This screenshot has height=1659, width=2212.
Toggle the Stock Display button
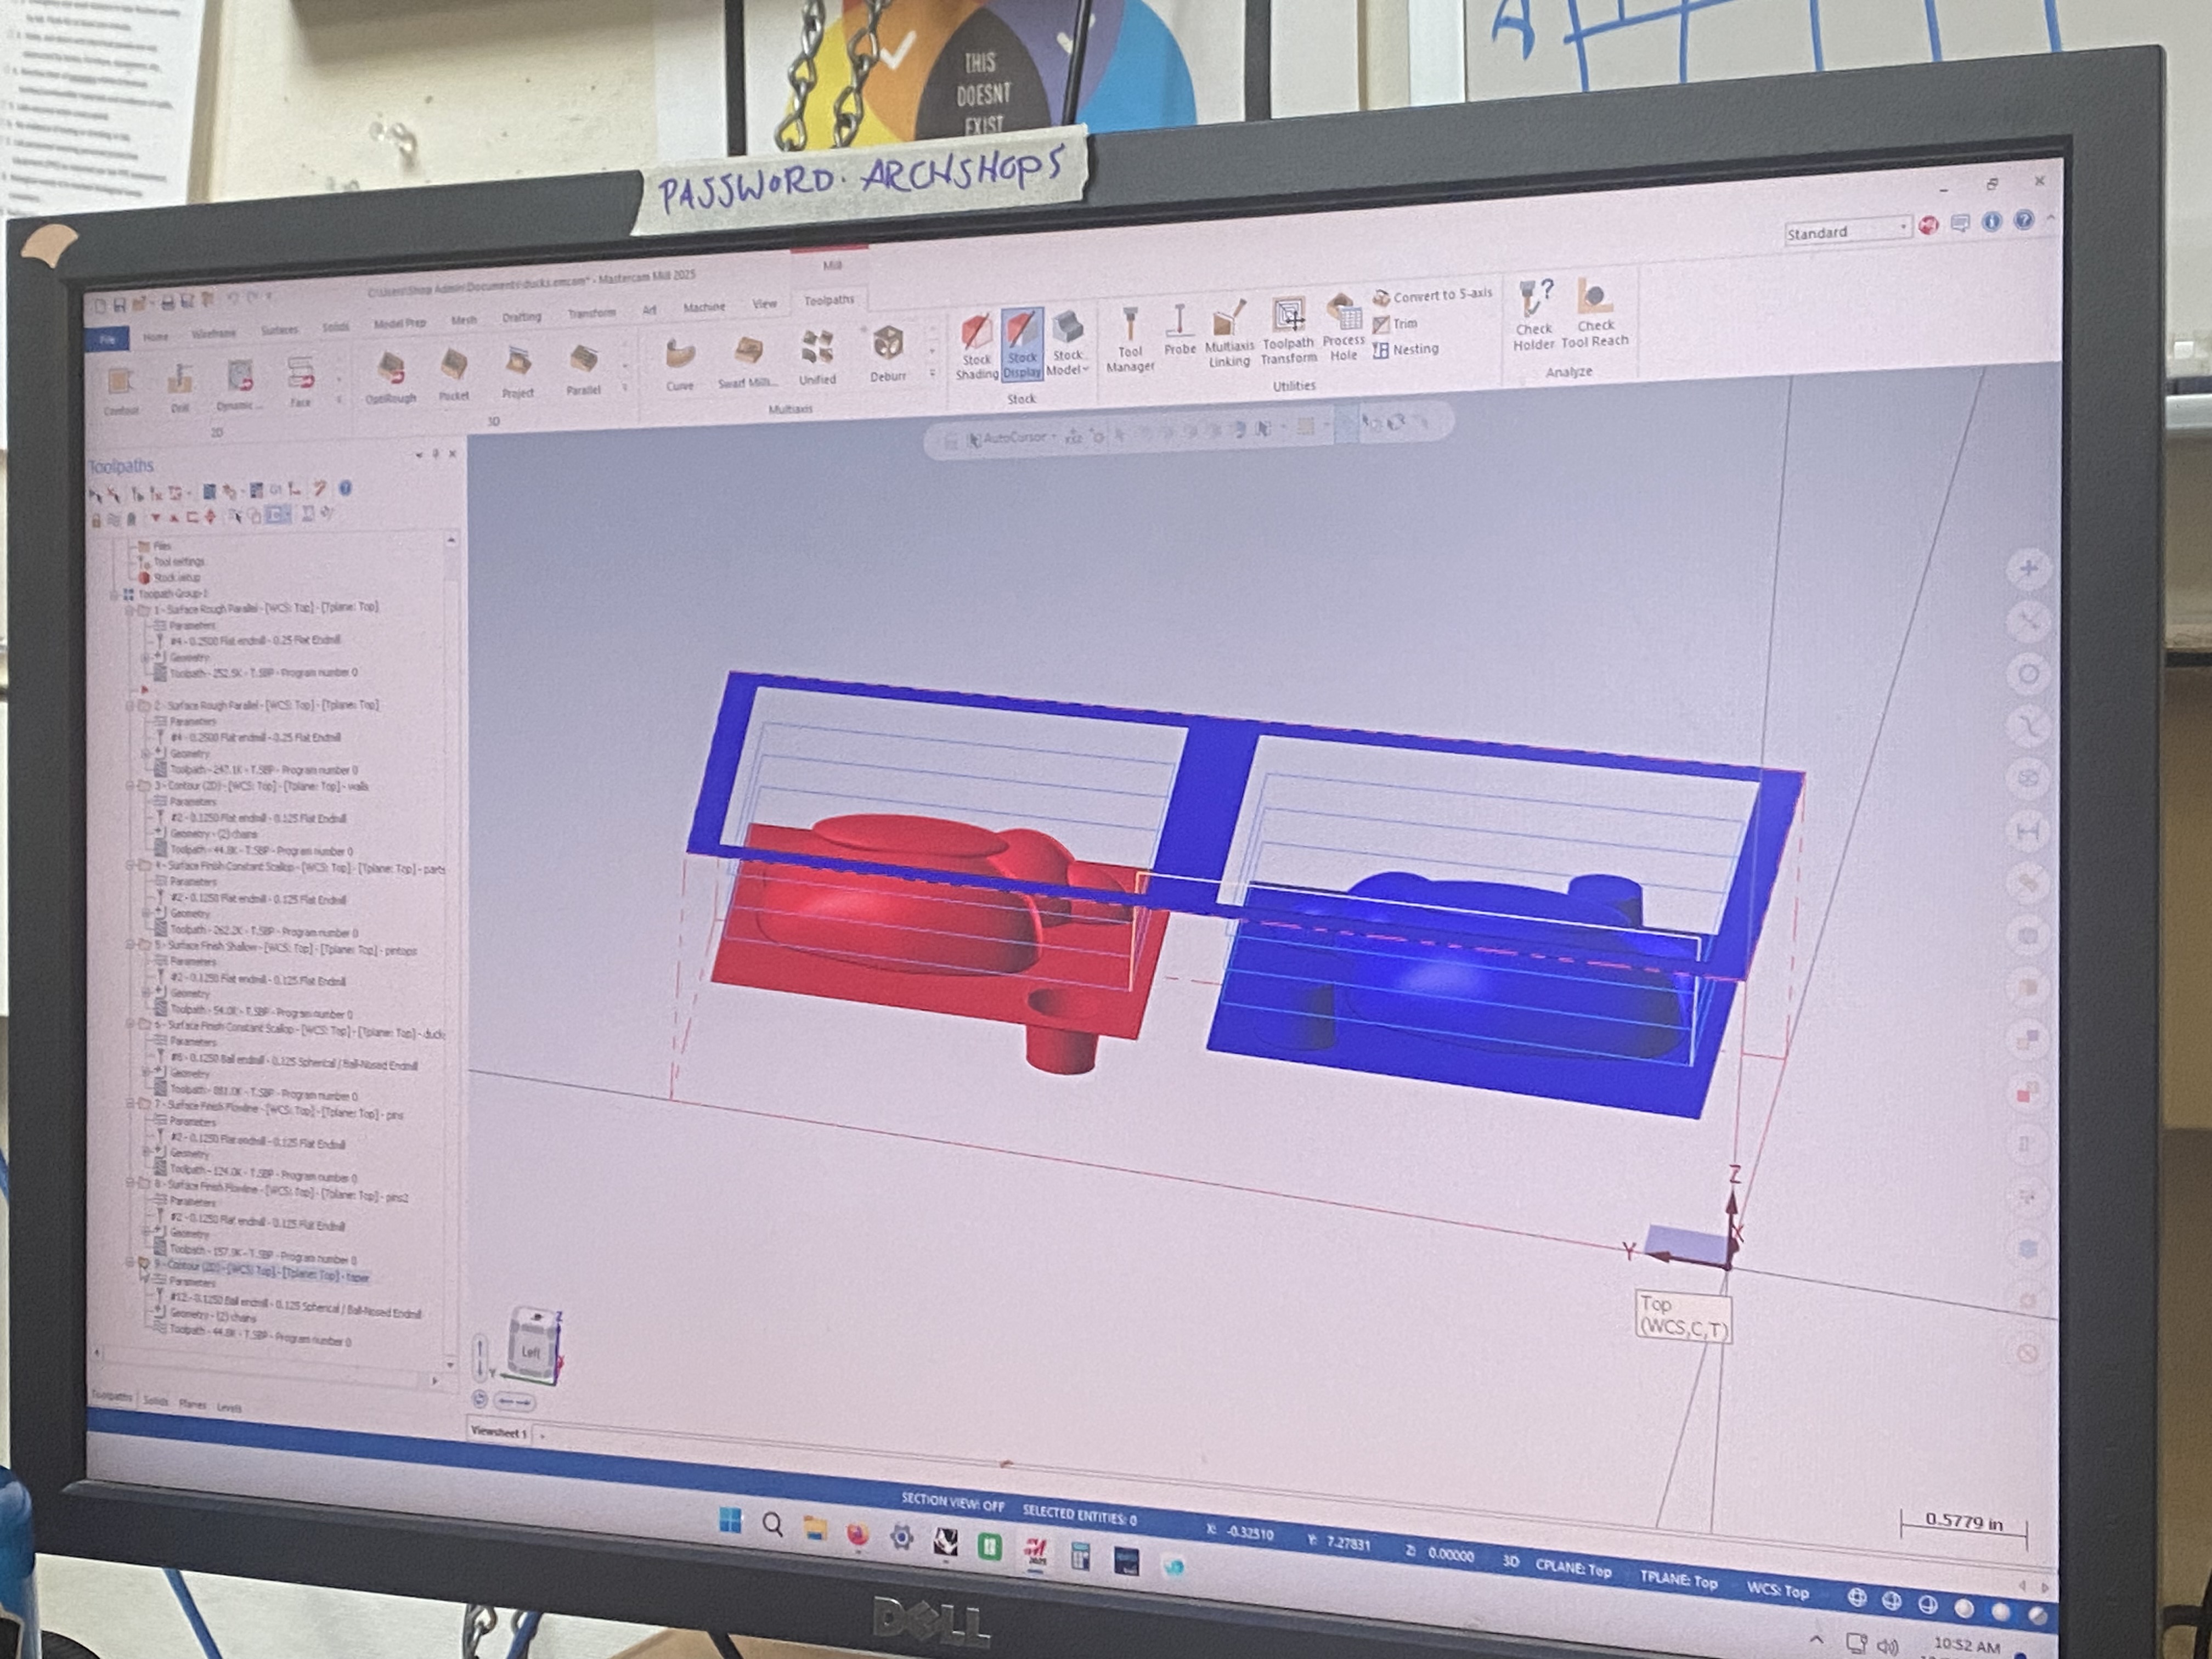1022,345
